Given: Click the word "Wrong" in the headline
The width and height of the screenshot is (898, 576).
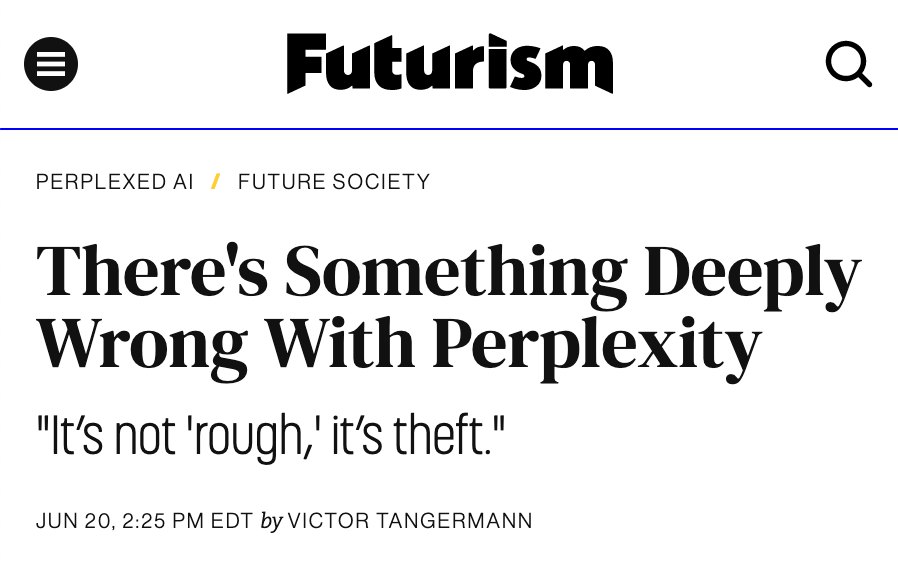Looking at the screenshot, I should click(141, 345).
